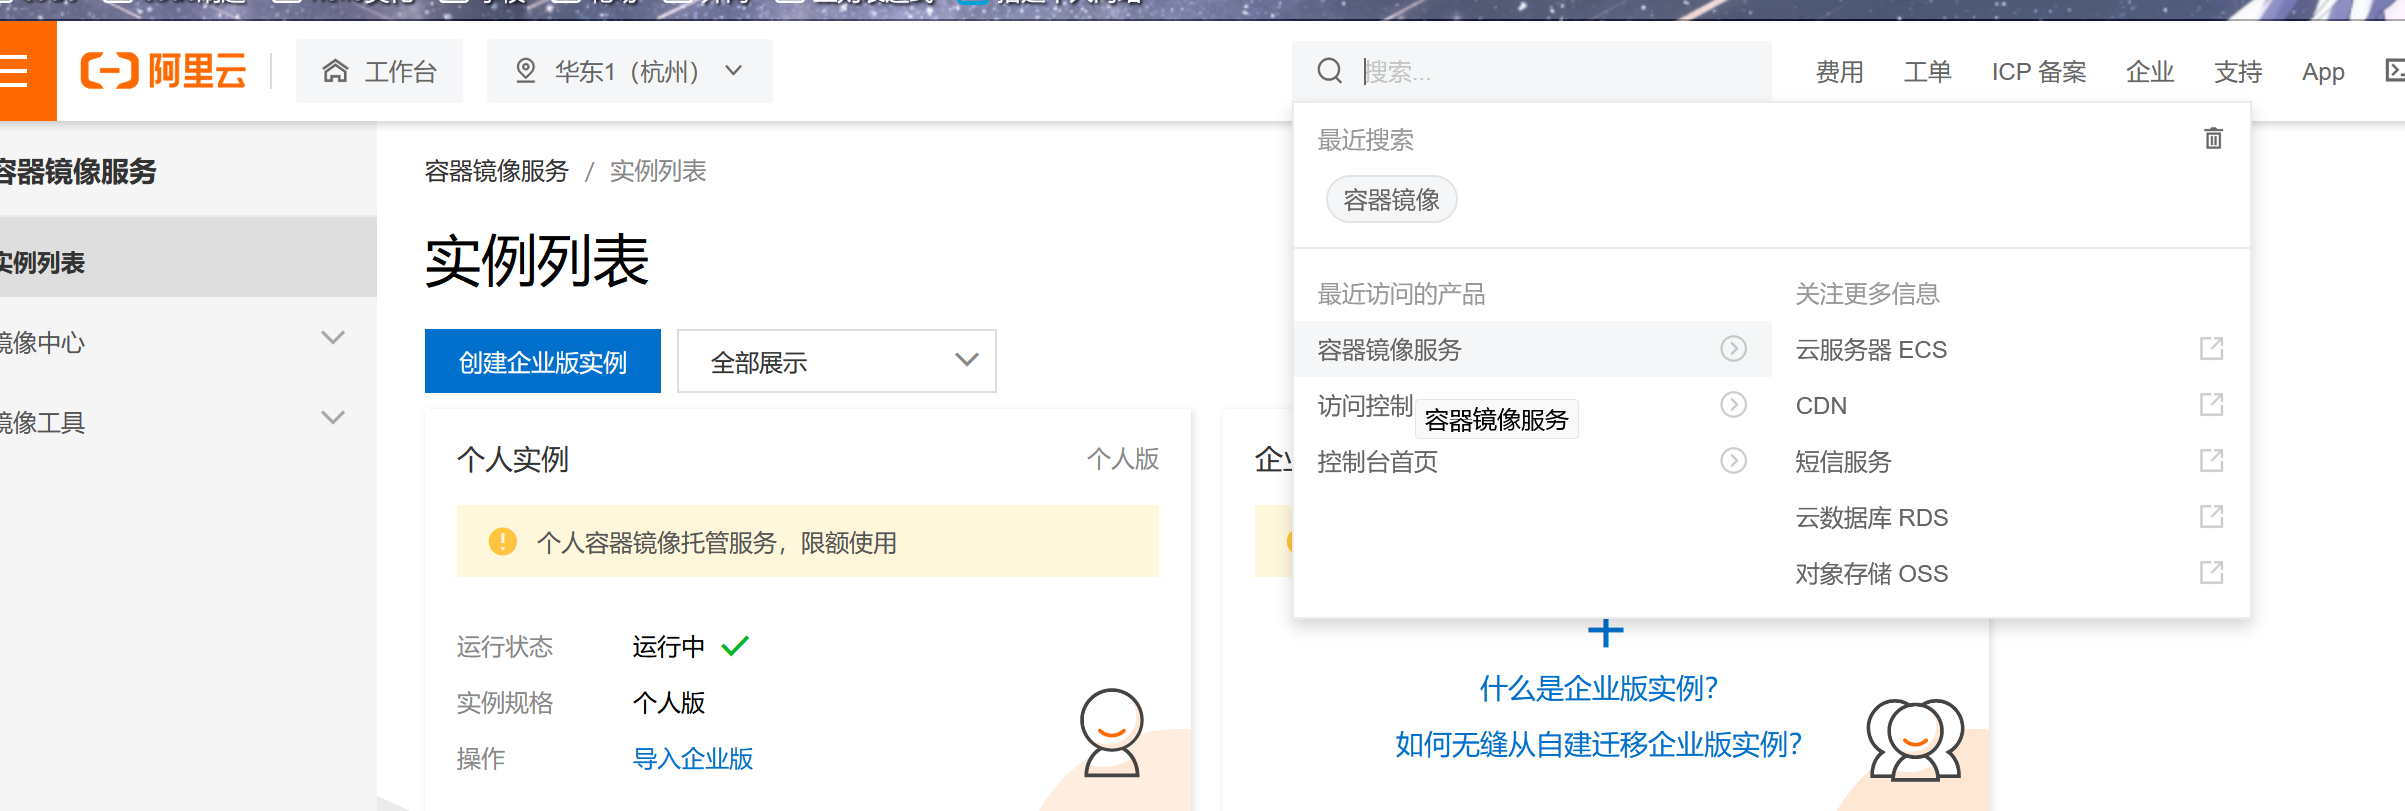The image size is (2405, 811).
Task: Open 对象存储 OSS product link
Action: (1871, 573)
